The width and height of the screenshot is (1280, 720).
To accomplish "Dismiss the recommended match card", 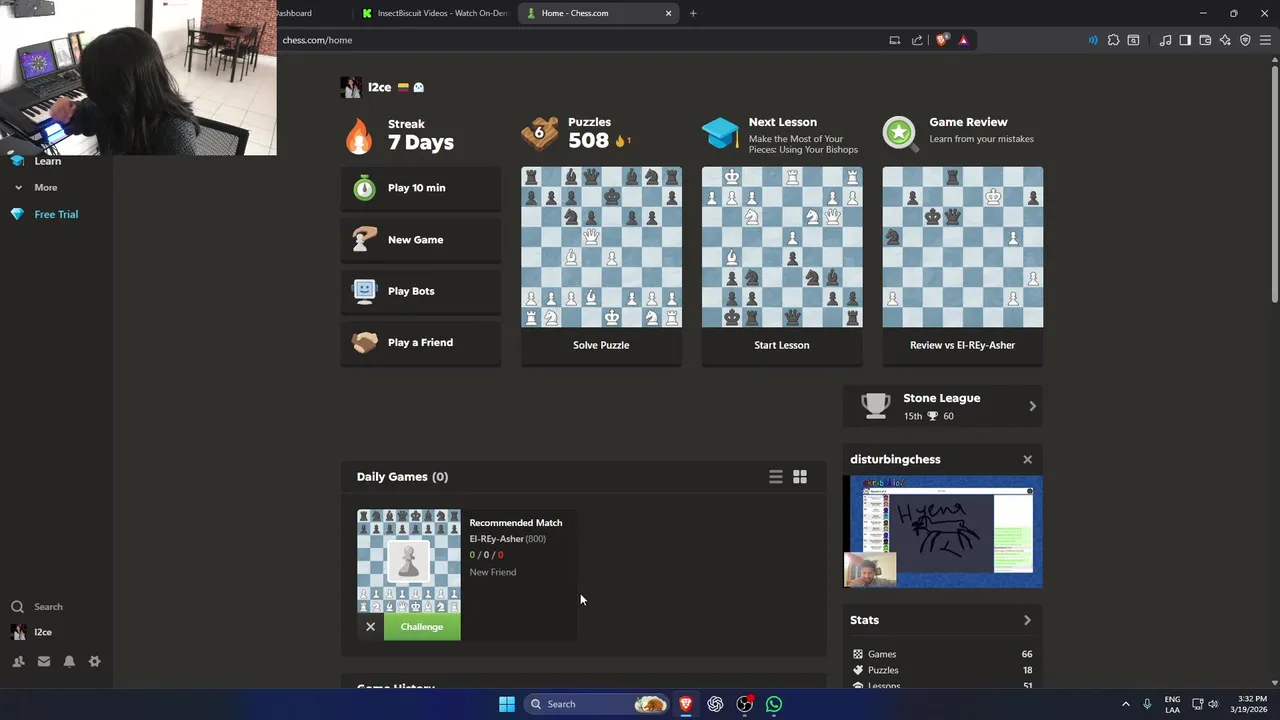I will pos(370,627).
